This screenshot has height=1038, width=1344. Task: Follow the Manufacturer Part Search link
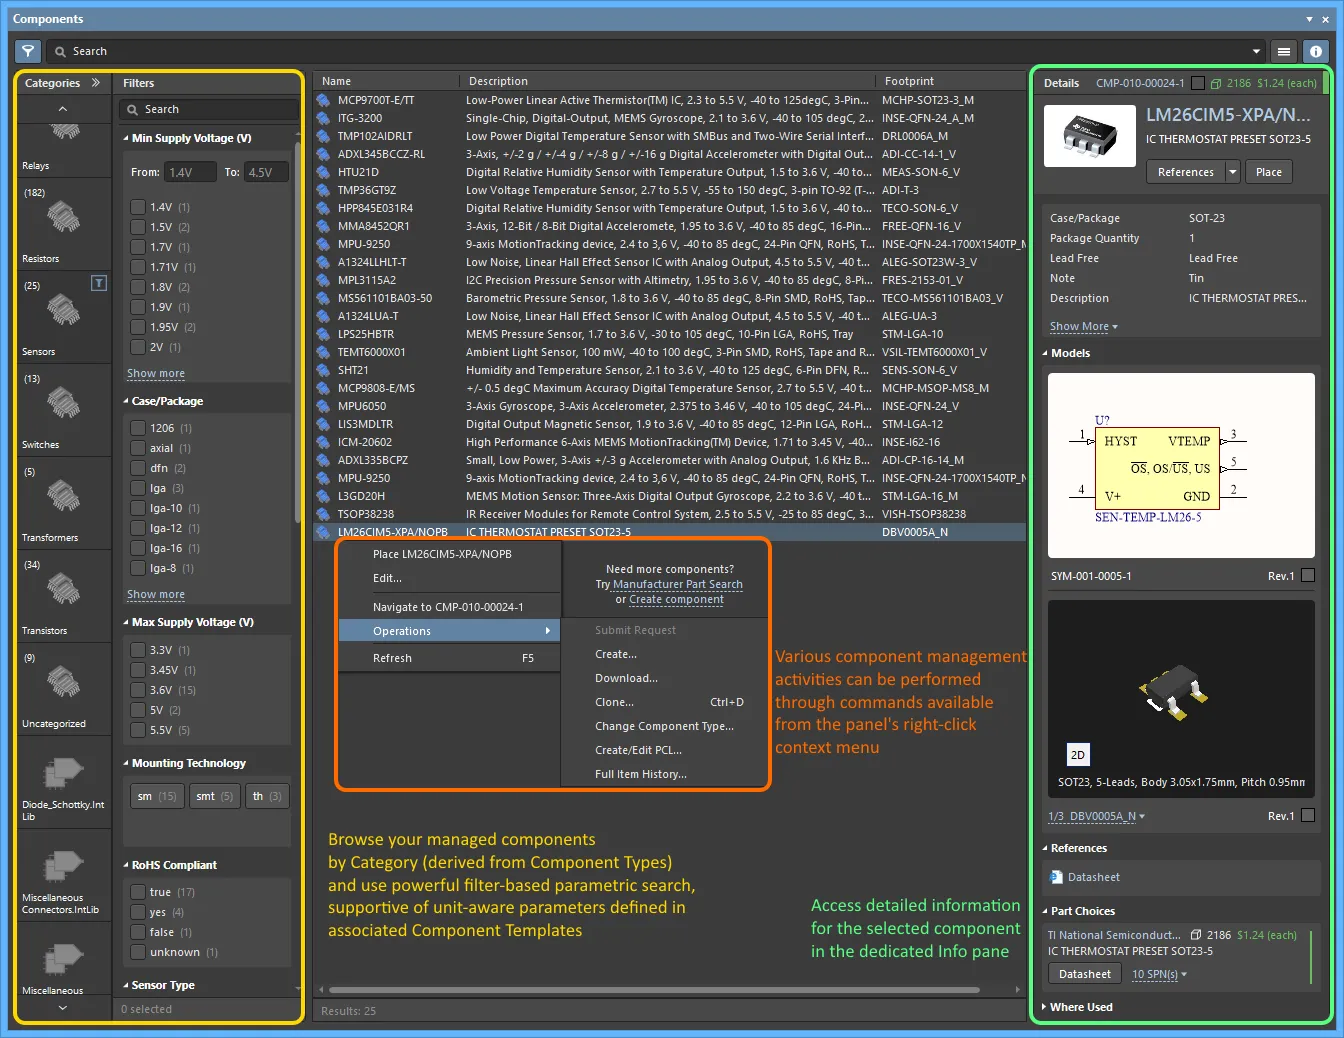pyautogui.click(x=678, y=584)
